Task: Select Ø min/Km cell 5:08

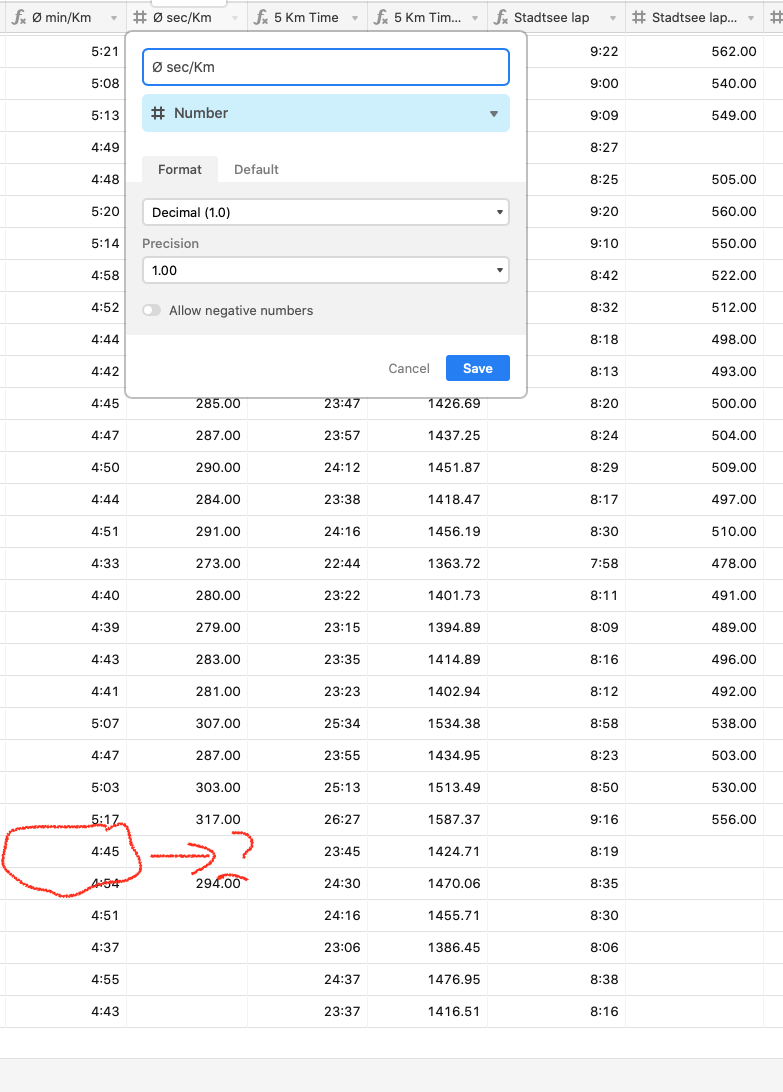Action: pyautogui.click(x=65, y=83)
